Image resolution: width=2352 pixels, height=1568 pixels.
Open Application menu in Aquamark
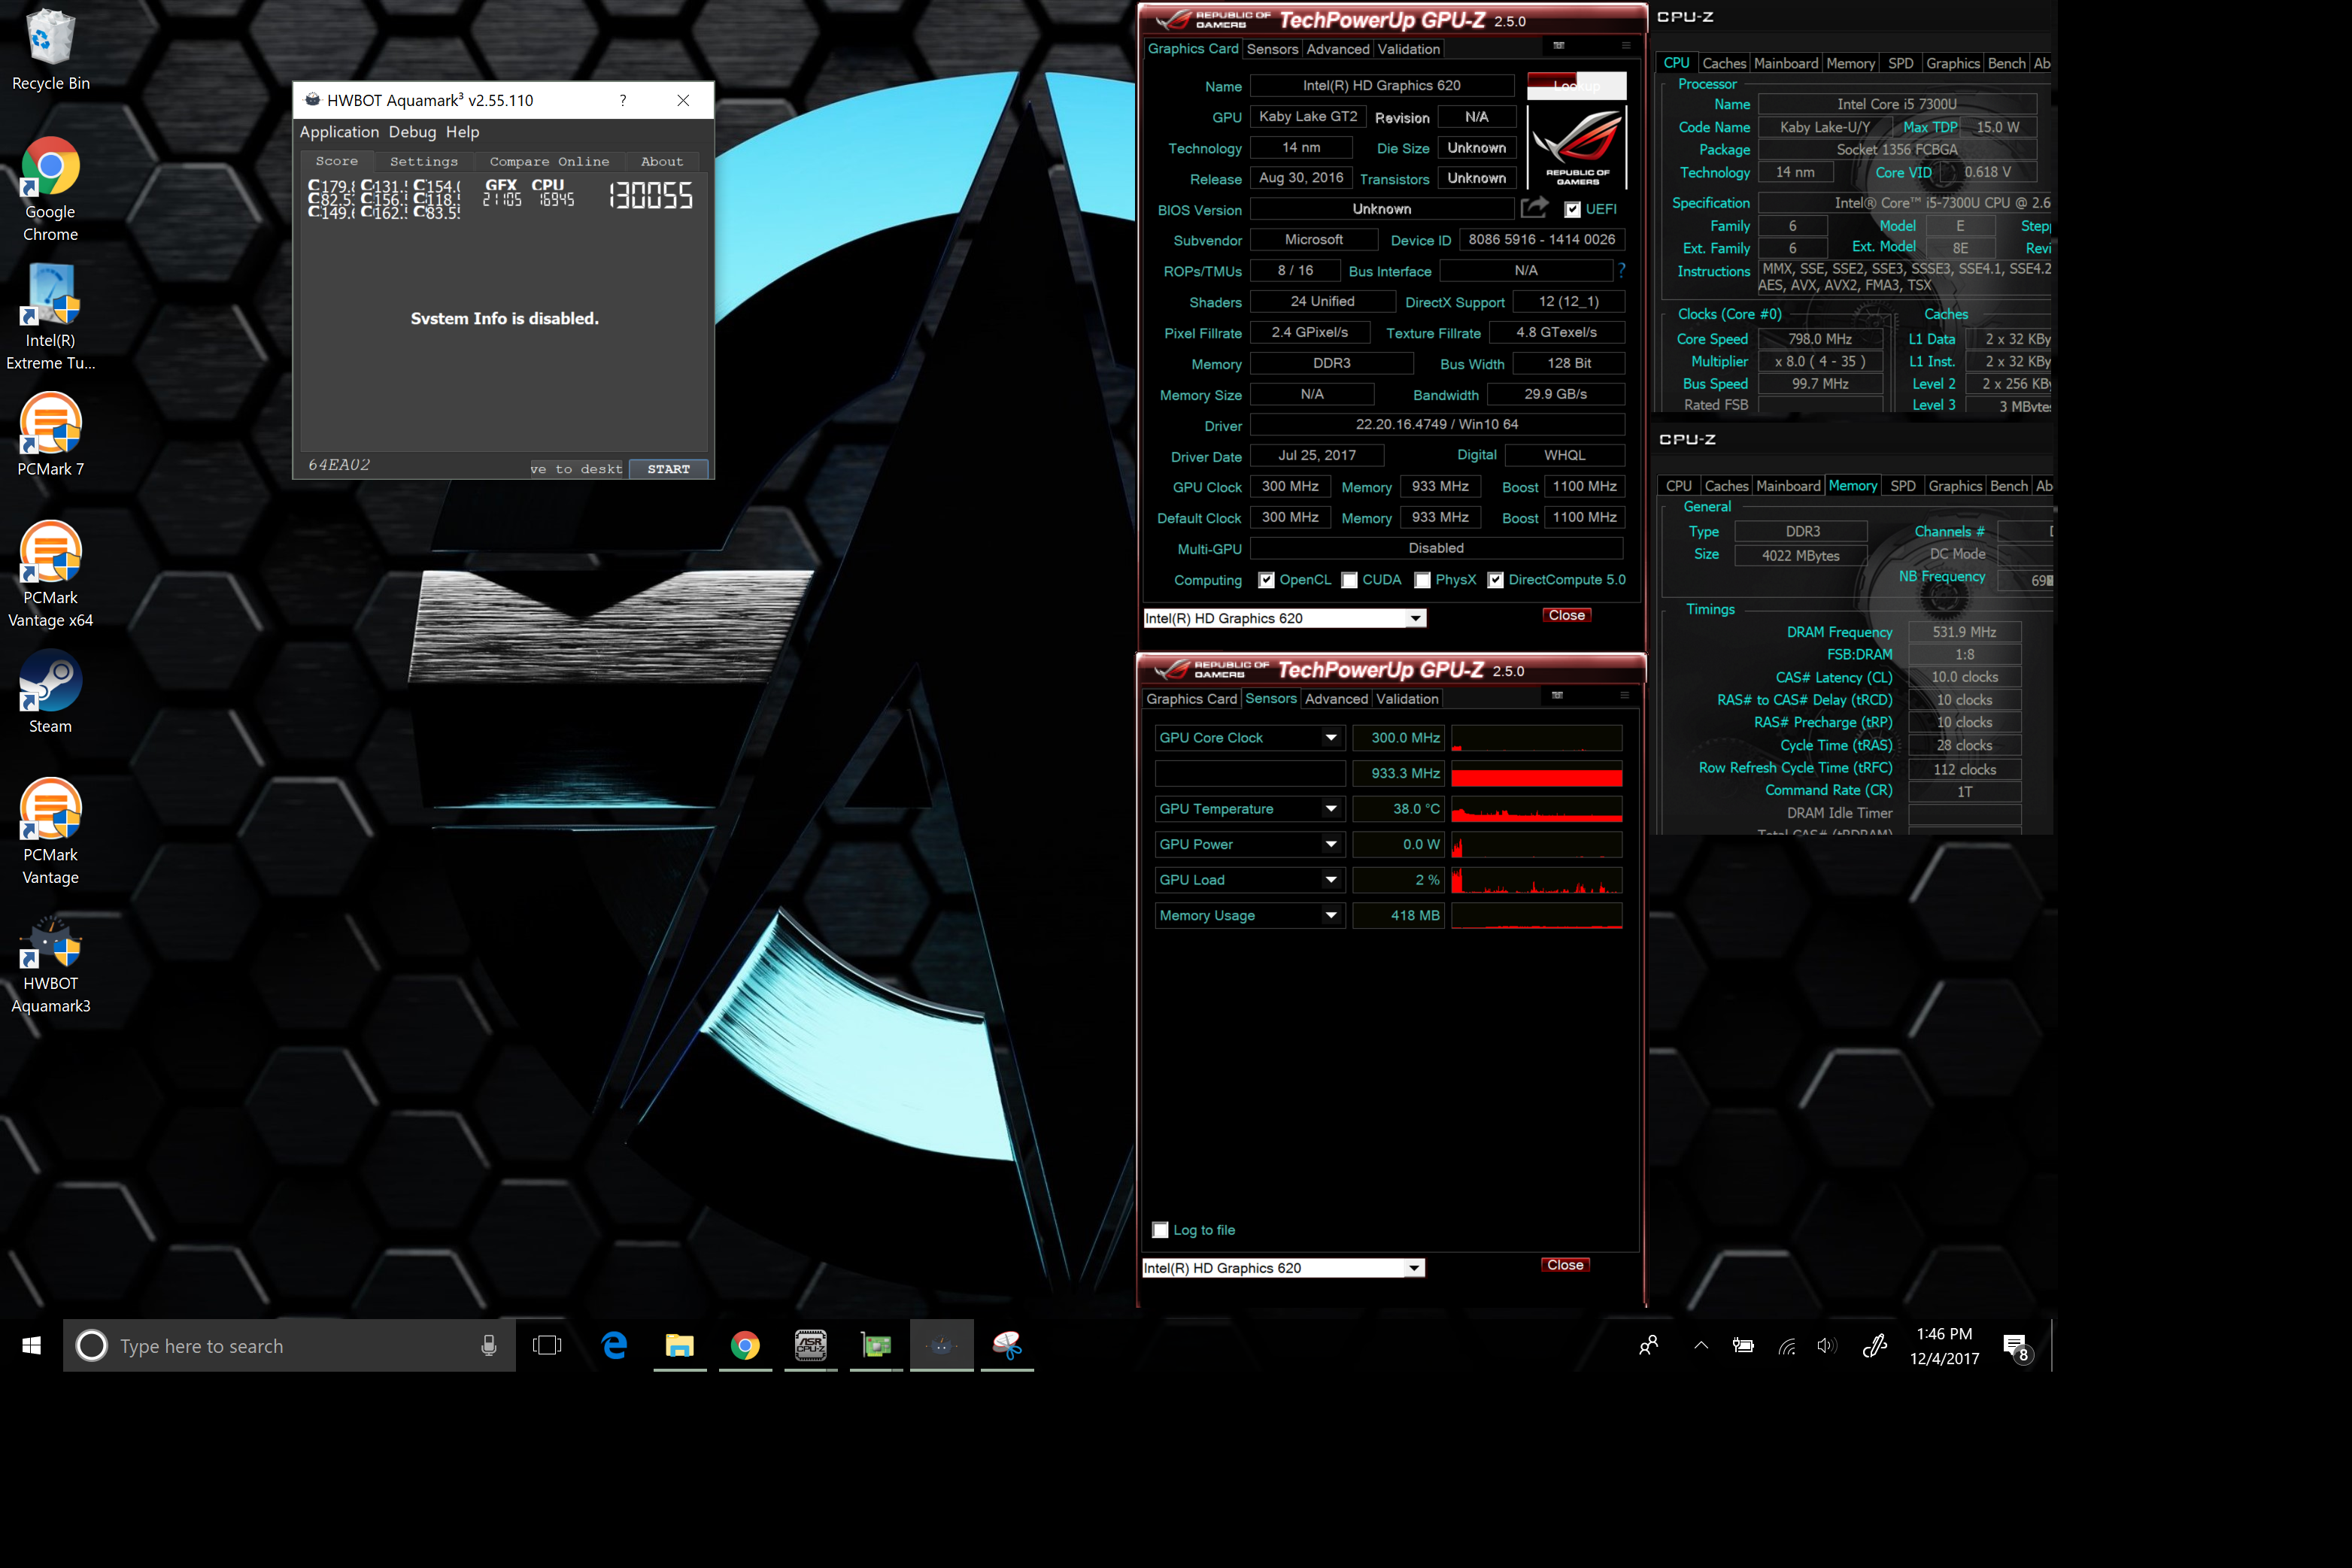coord(339,132)
